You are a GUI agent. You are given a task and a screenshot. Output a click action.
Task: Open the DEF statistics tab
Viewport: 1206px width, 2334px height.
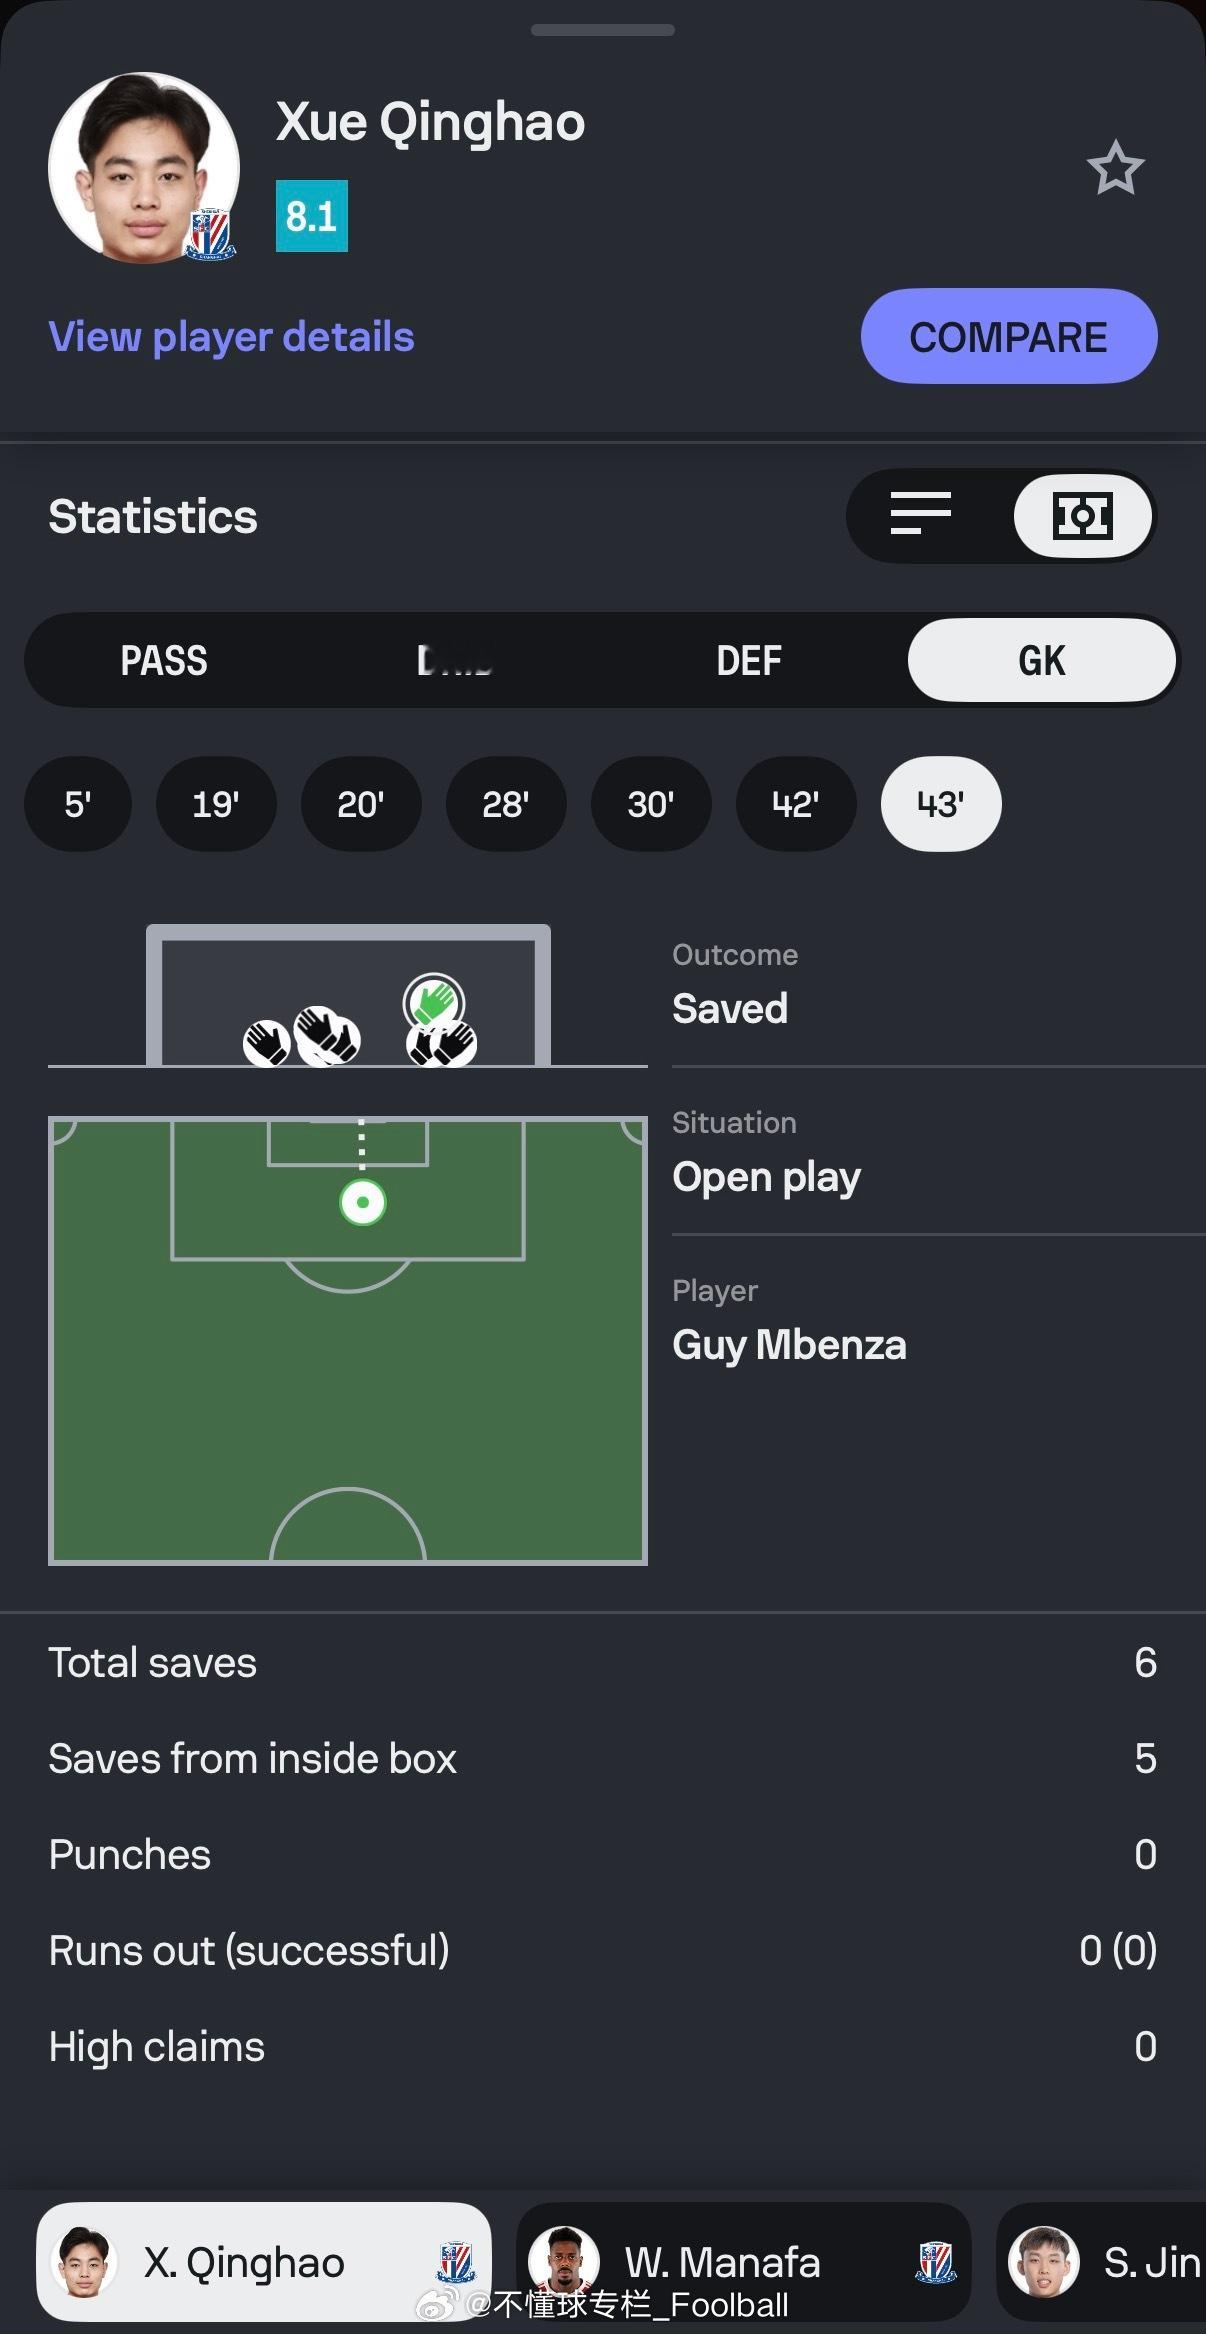749,661
